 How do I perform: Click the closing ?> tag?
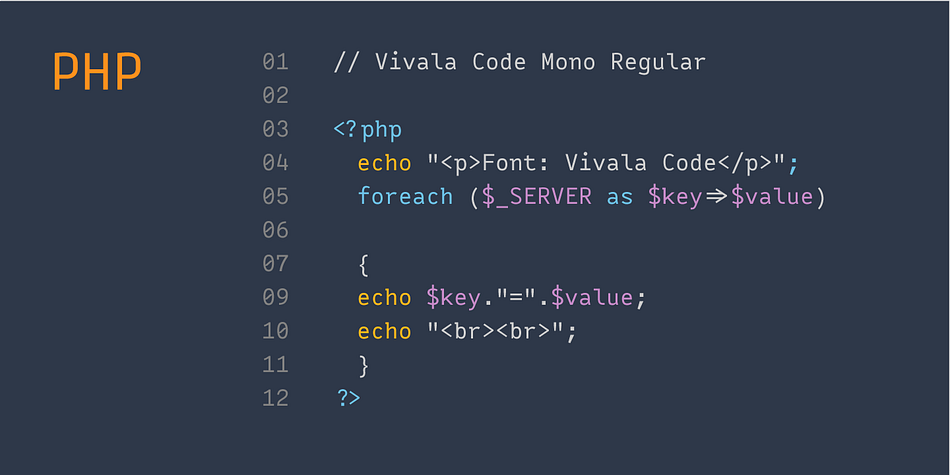(348, 398)
